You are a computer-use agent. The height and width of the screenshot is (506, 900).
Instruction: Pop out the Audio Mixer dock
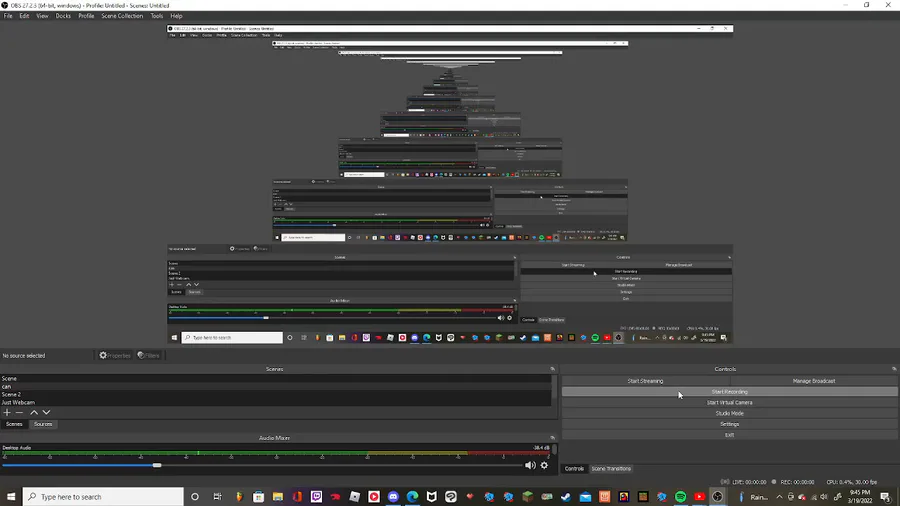pyautogui.click(x=552, y=438)
